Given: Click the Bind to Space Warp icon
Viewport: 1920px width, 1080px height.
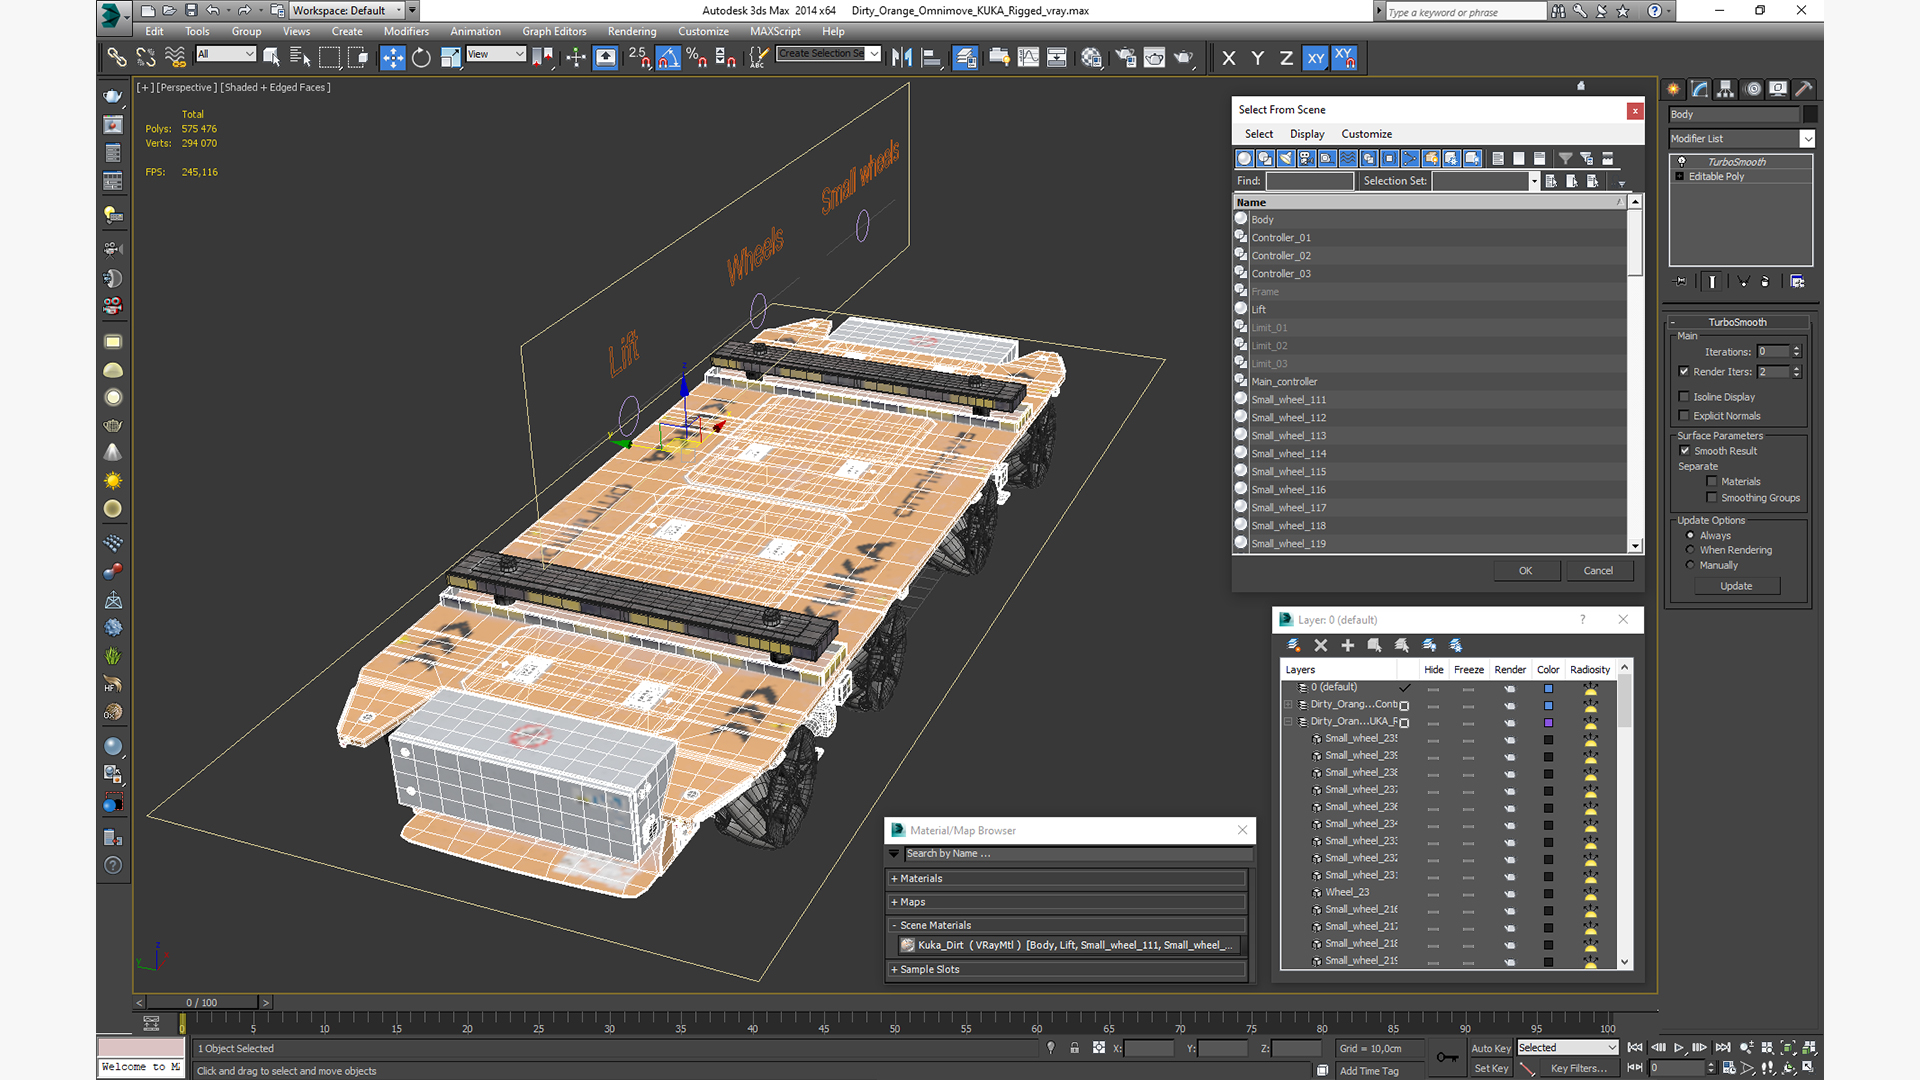Looking at the screenshot, I should pos(175,58).
